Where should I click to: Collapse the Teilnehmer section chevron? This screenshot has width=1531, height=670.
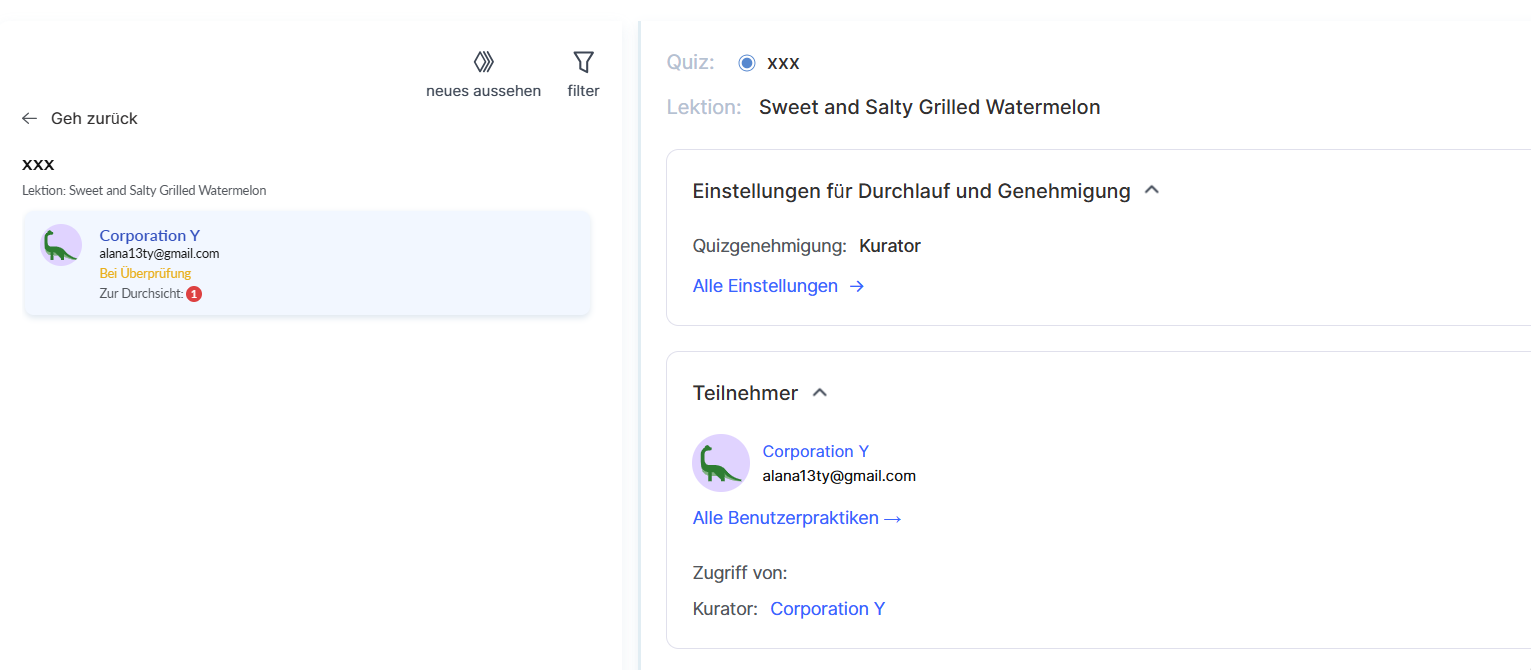click(820, 392)
